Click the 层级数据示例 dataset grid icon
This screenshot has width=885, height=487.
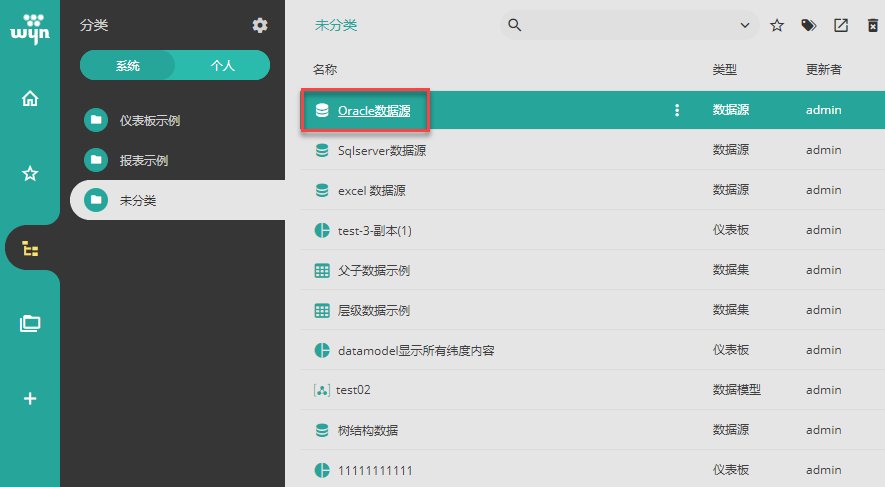pos(322,310)
